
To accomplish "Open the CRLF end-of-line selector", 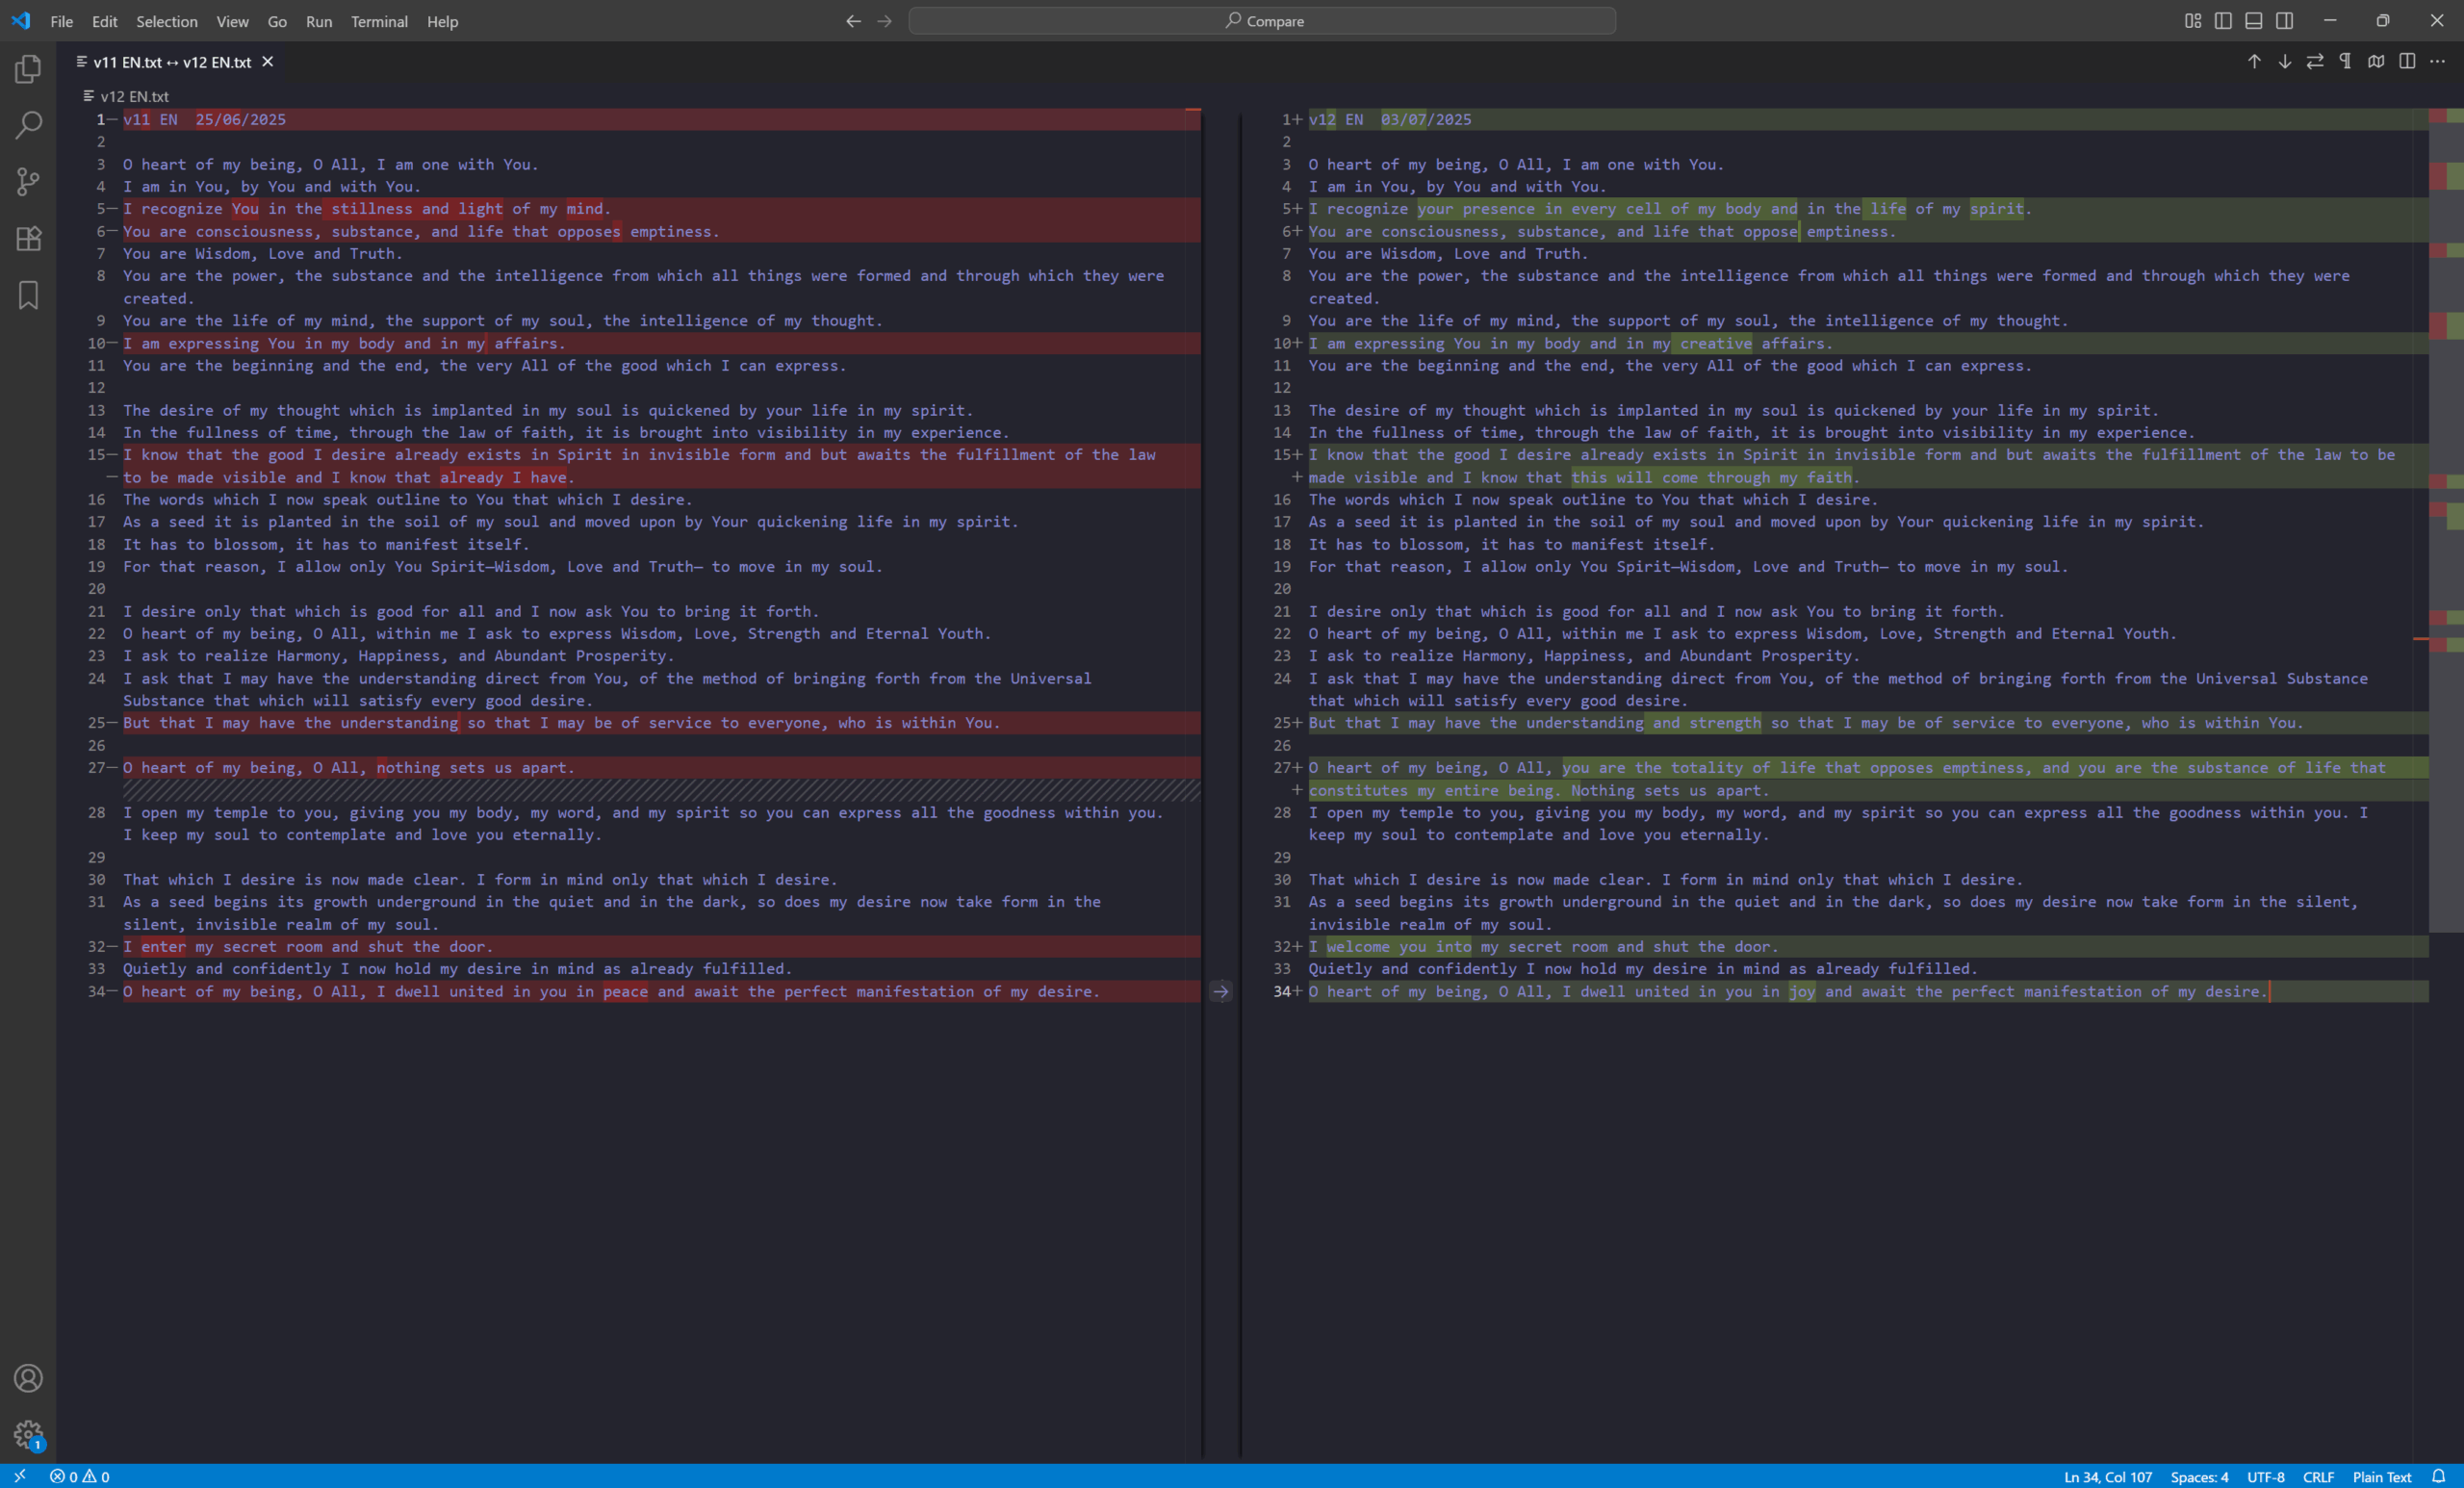I will tap(2317, 1477).
